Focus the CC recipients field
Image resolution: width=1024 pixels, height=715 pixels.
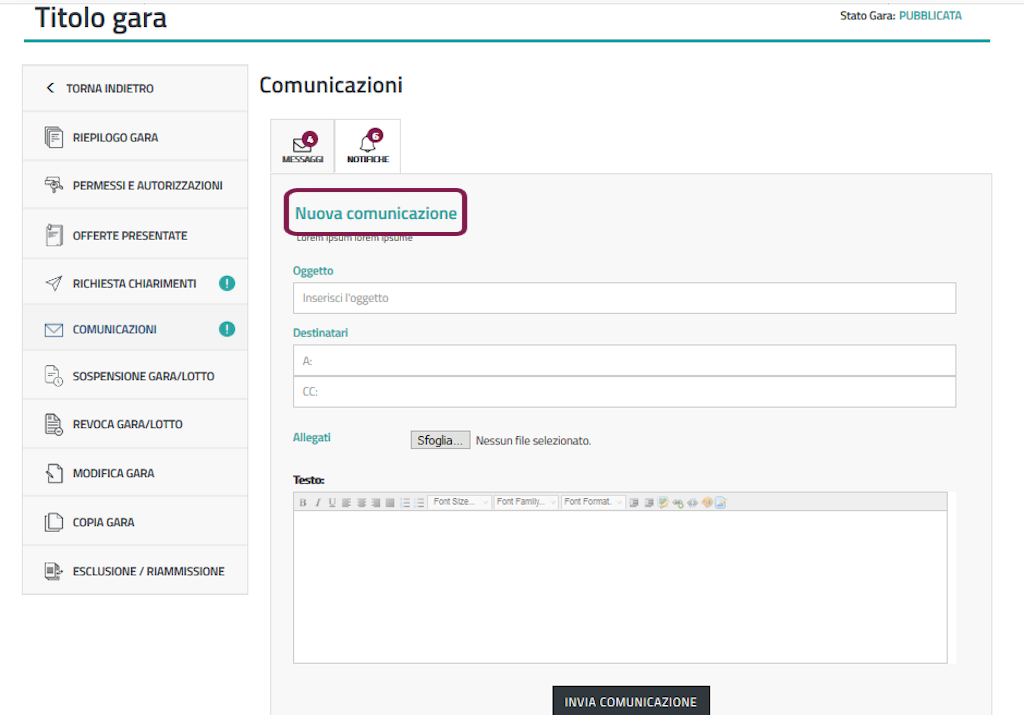tap(624, 392)
